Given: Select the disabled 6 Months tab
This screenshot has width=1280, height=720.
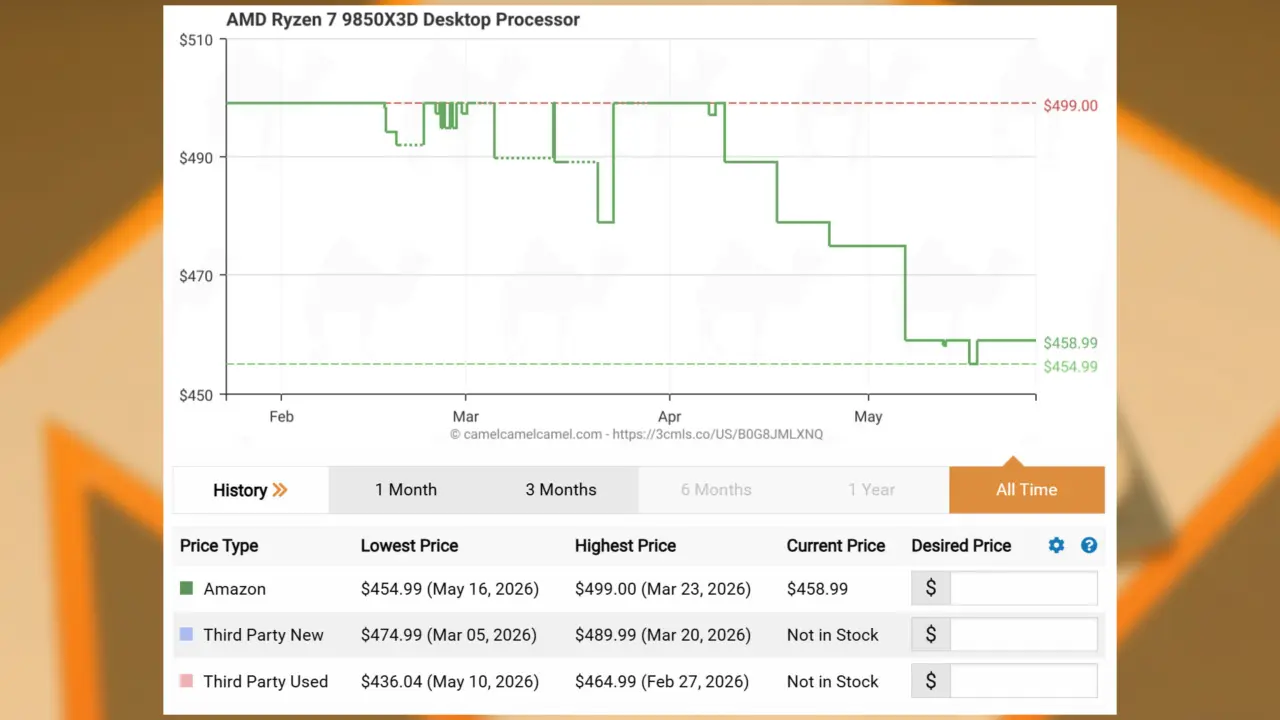Looking at the screenshot, I should point(716,490).
